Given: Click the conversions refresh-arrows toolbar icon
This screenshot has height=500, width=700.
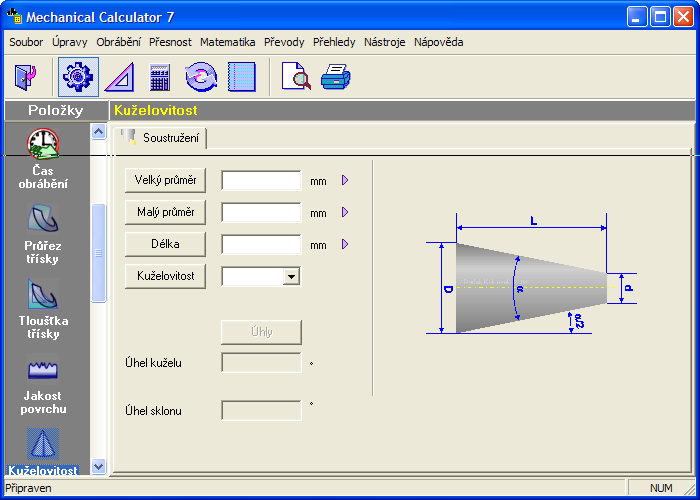Looking at the screenshot, I should (x=201, y=77).
